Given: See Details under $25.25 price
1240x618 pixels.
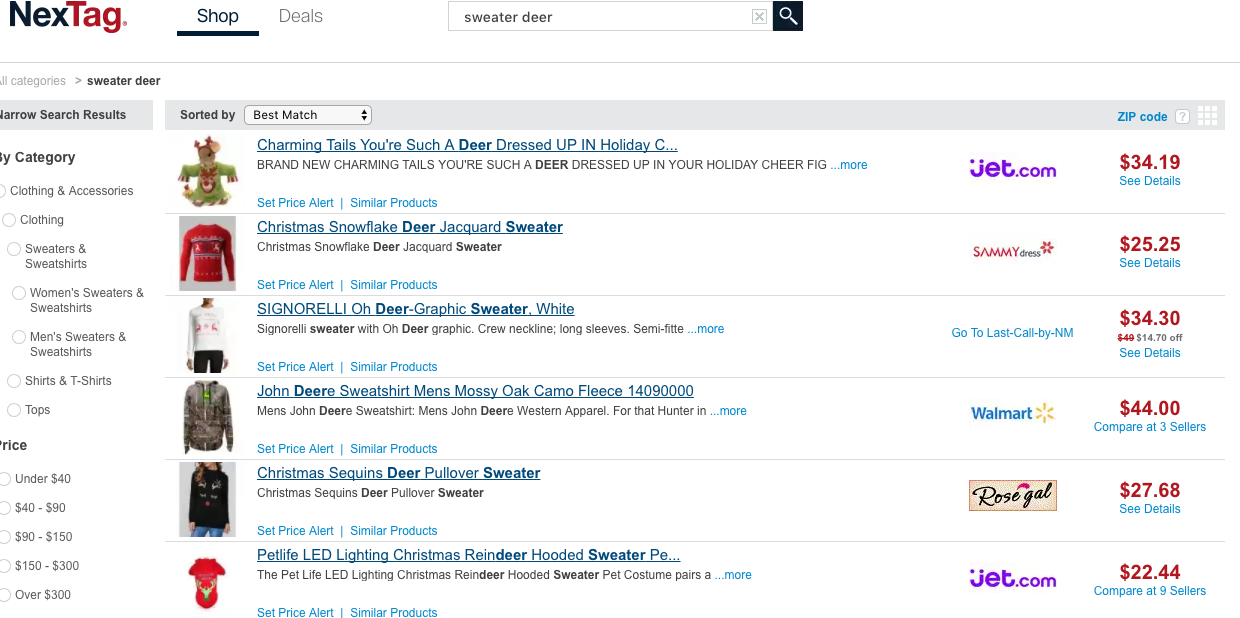Looking at the screenshot, I should [x=1150, y=263].
